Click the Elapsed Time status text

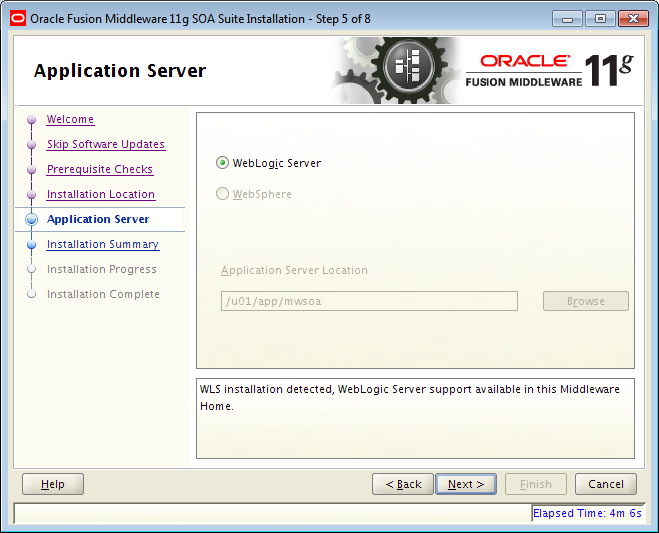(587, 513)
